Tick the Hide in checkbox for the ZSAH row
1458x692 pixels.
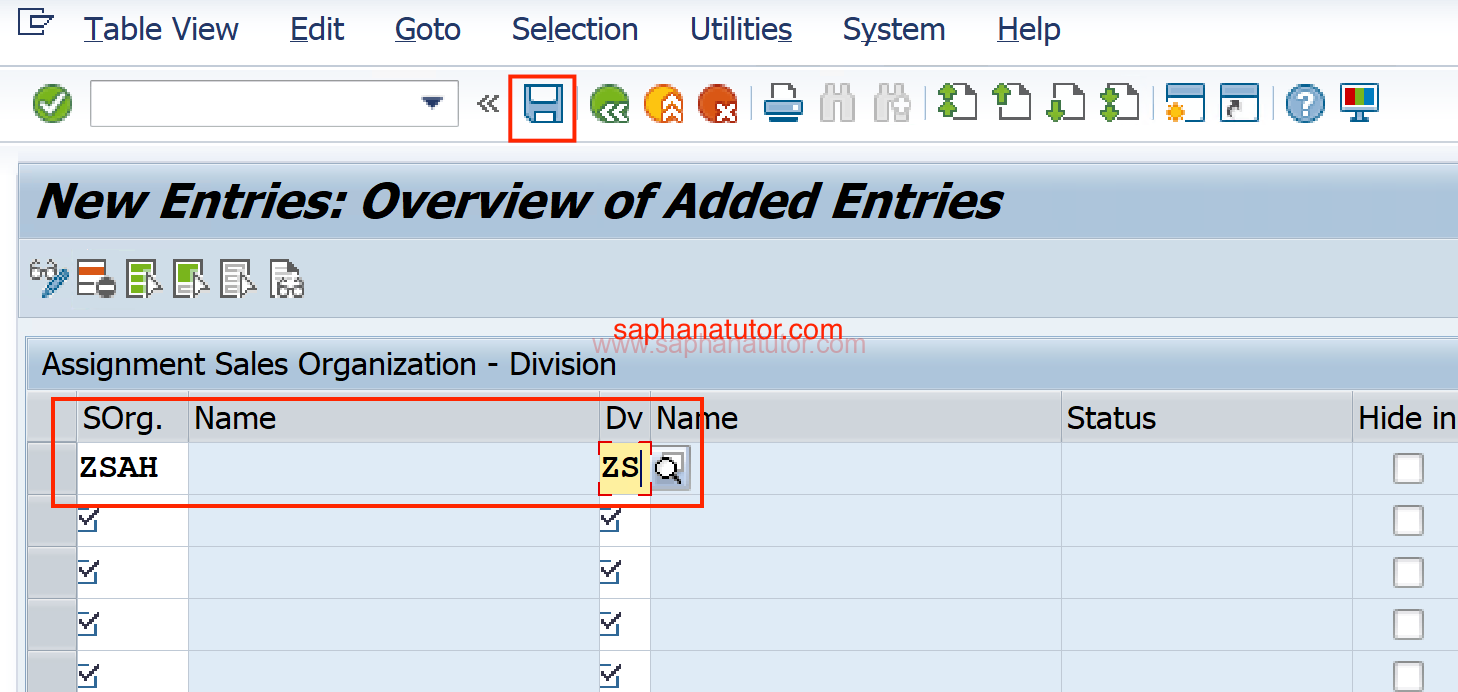(x=1408, y=469)
